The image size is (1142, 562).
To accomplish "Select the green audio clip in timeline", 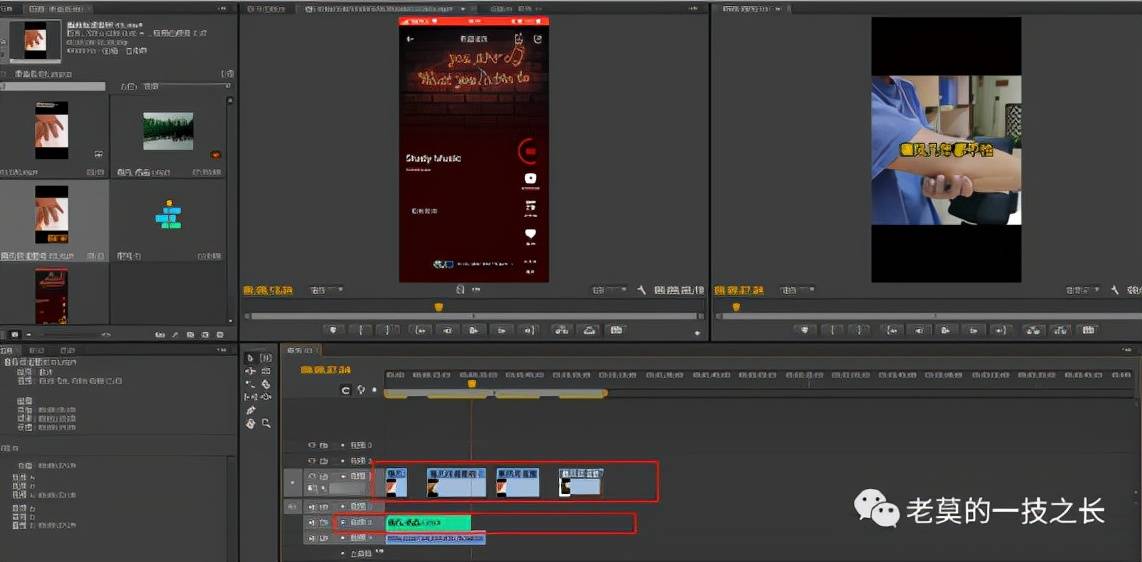I will coord(428,522).
